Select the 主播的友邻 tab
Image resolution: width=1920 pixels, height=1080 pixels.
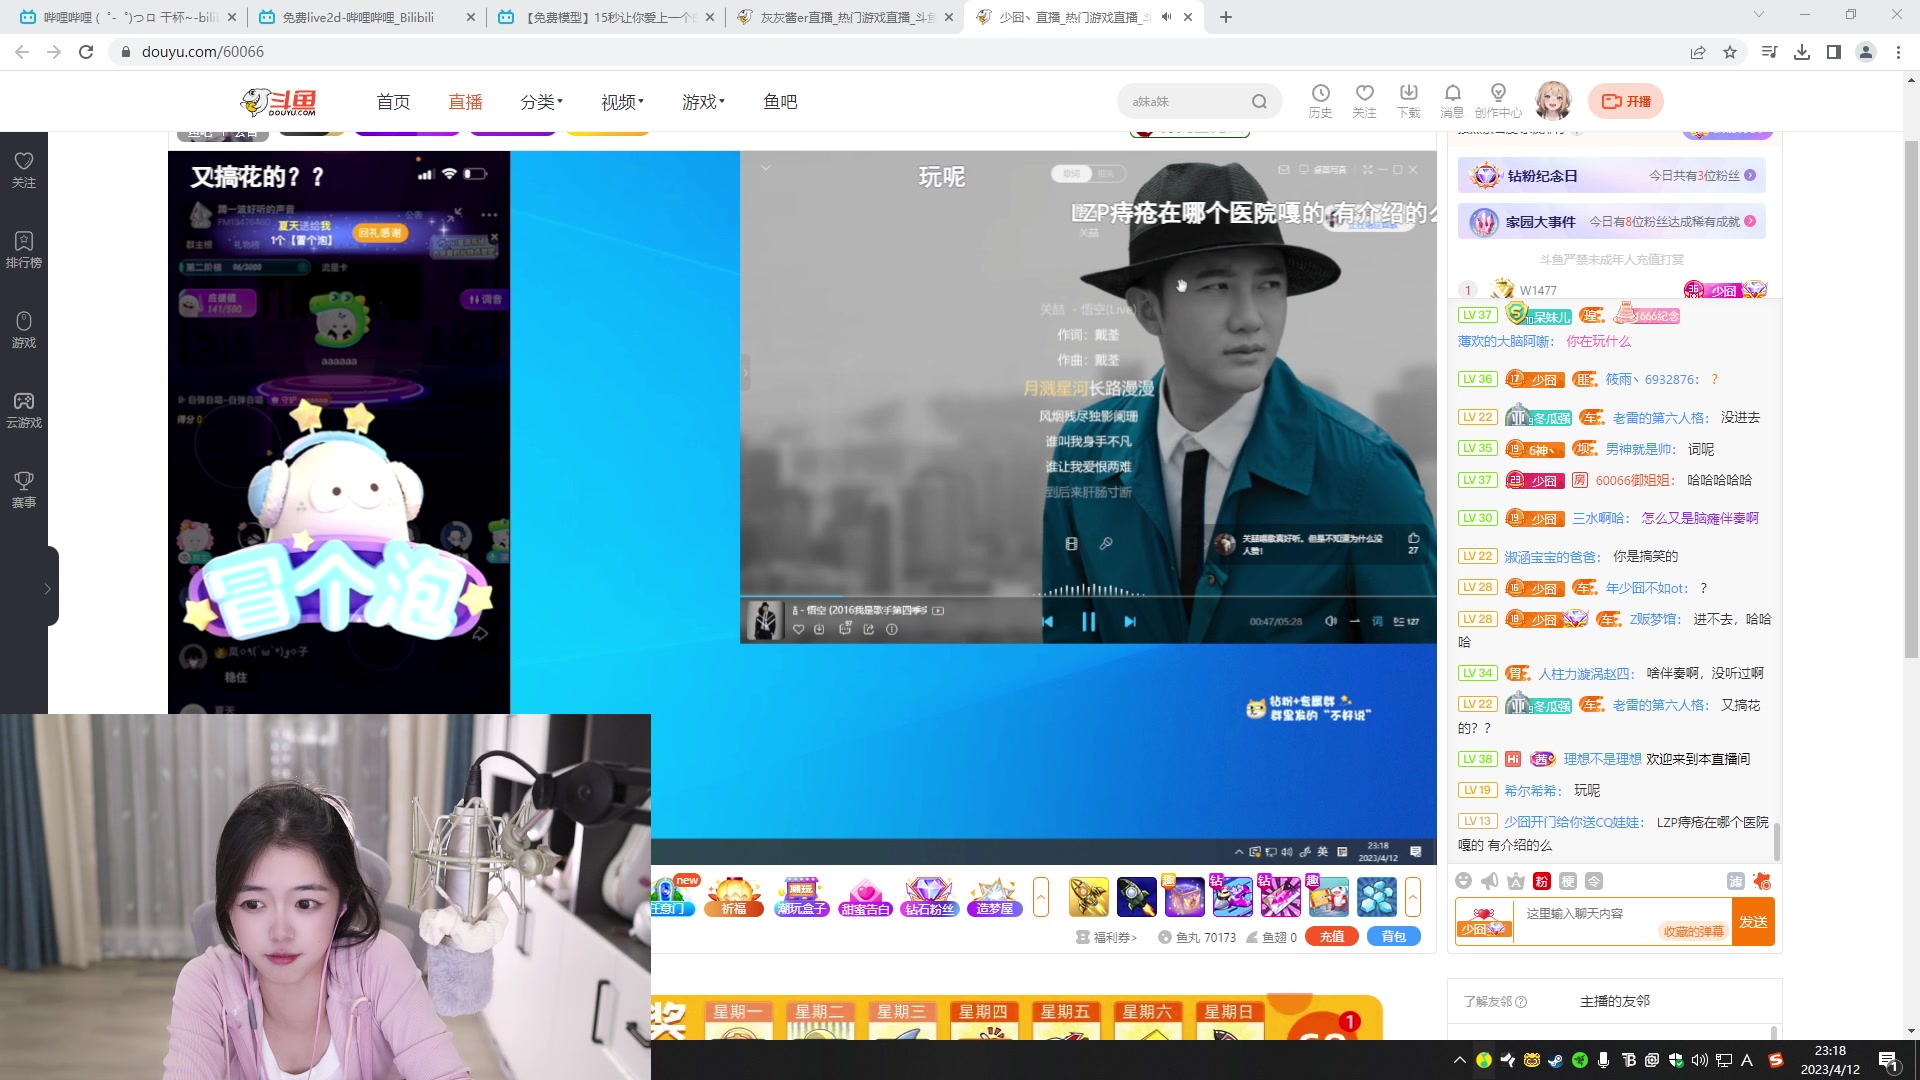pyautogui.click(x=1614, y=1001)
